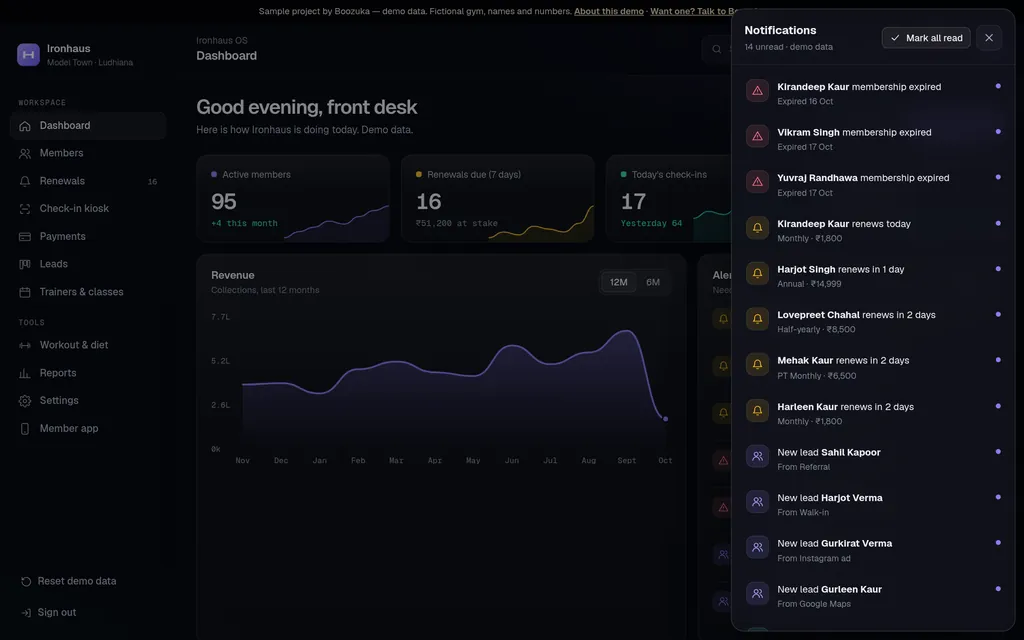Open Mehak Kaur renews in 2 days

tap(873, 368)
